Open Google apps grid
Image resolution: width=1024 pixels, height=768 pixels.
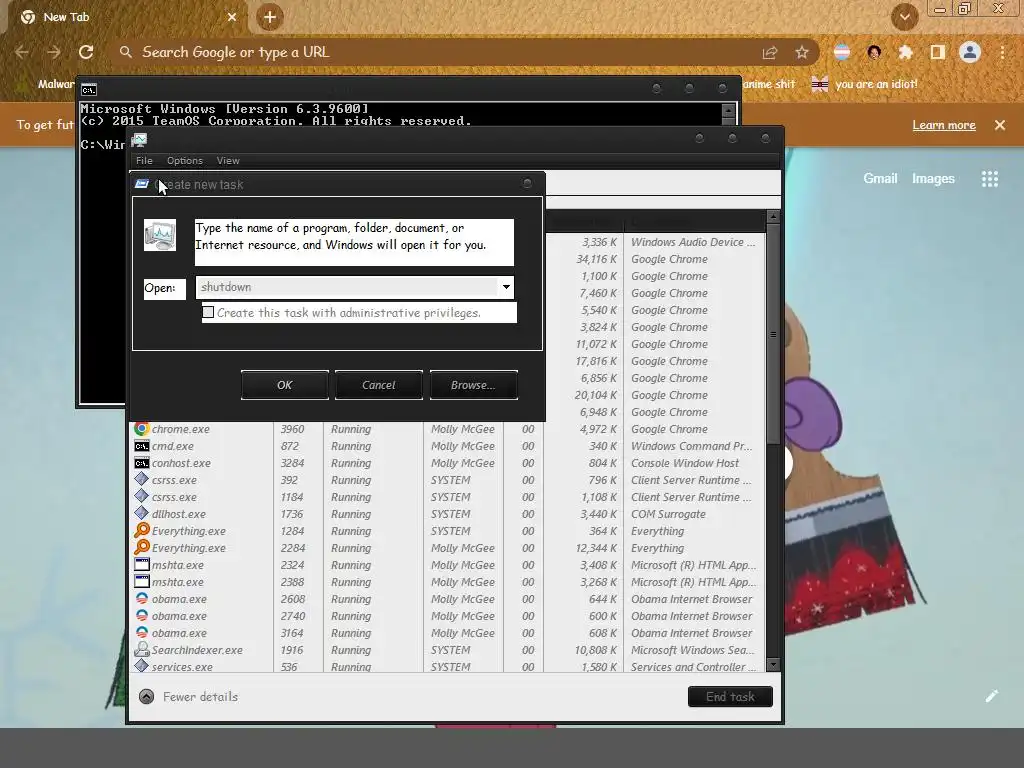coord(990,179)
